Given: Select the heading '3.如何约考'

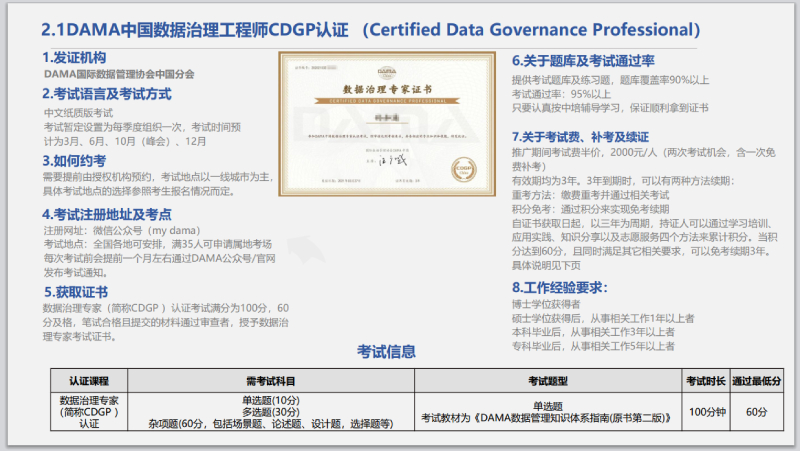Looking at the screenshot, I should (x=74, y=161).
